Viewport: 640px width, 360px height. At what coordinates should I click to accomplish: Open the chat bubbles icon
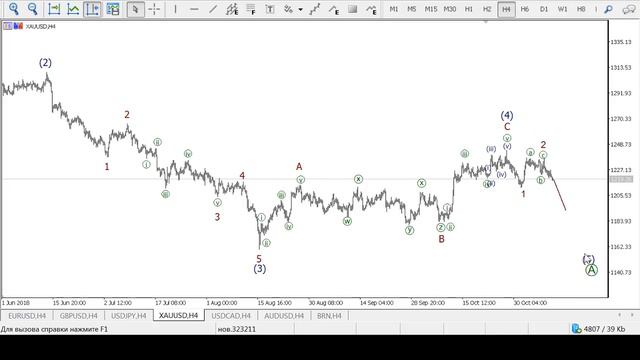pyautogui.click(x=629, y=9)
